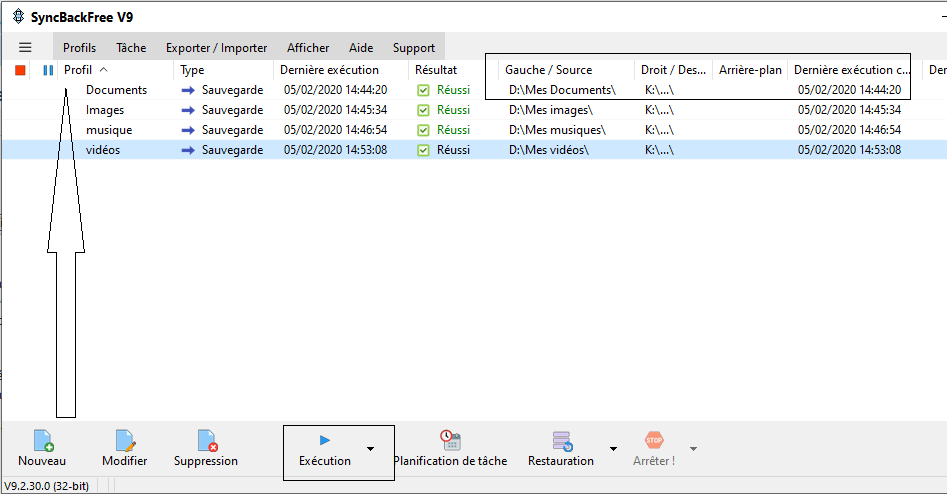
Task: Open the Restauration dropdown arrow
Action: coord(613,449)
